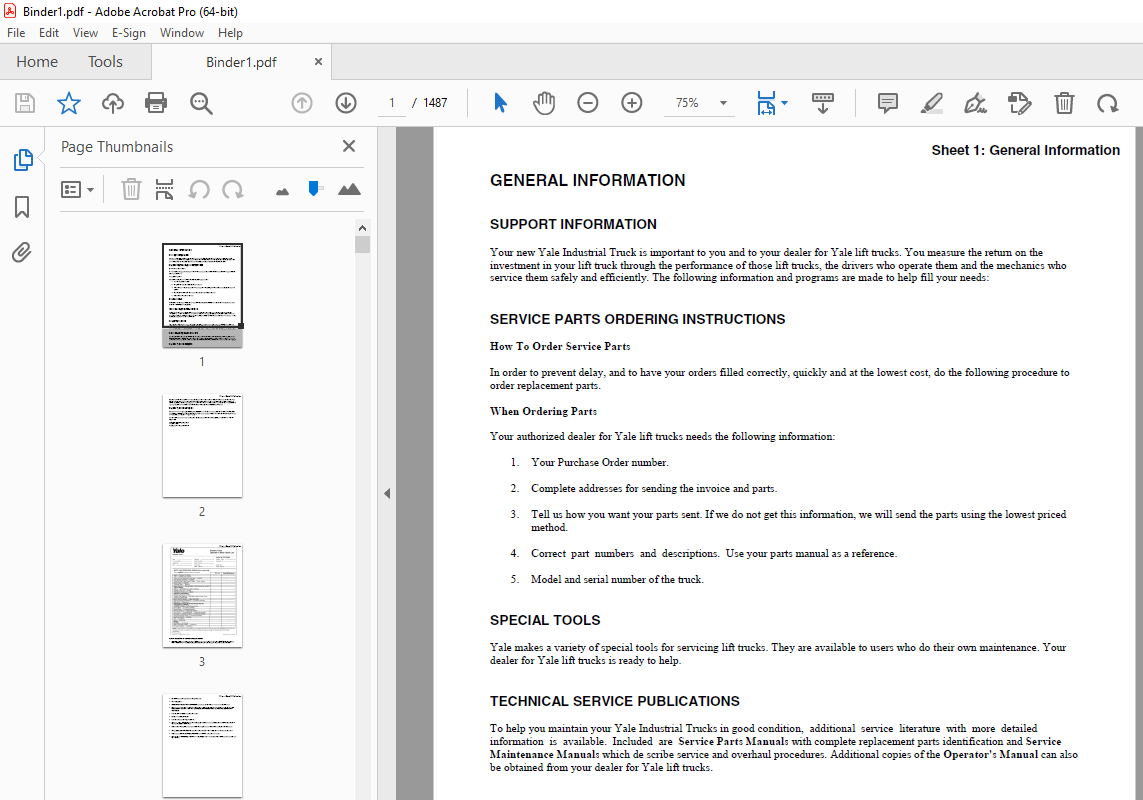Click the "SPECIAL TOOLS" heading
The image size is (1143, 800).
545,621
